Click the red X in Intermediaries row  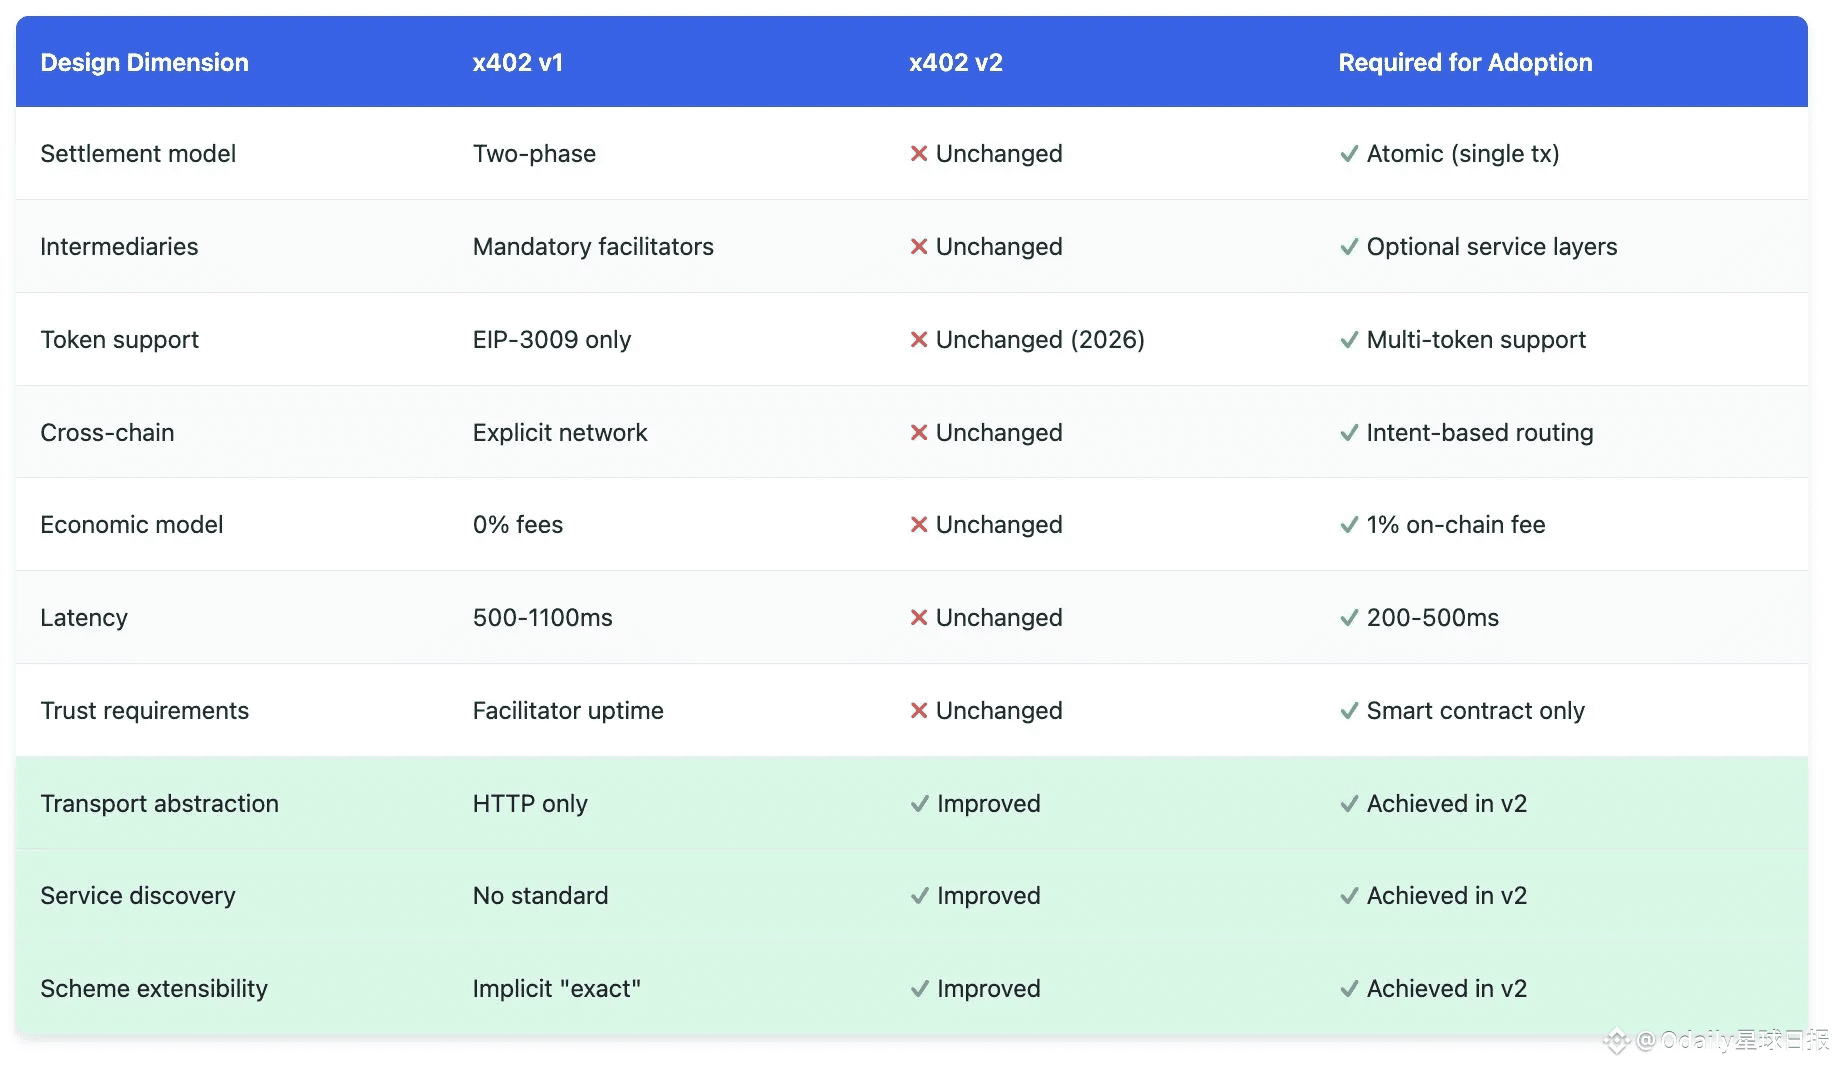pos(918,247)
